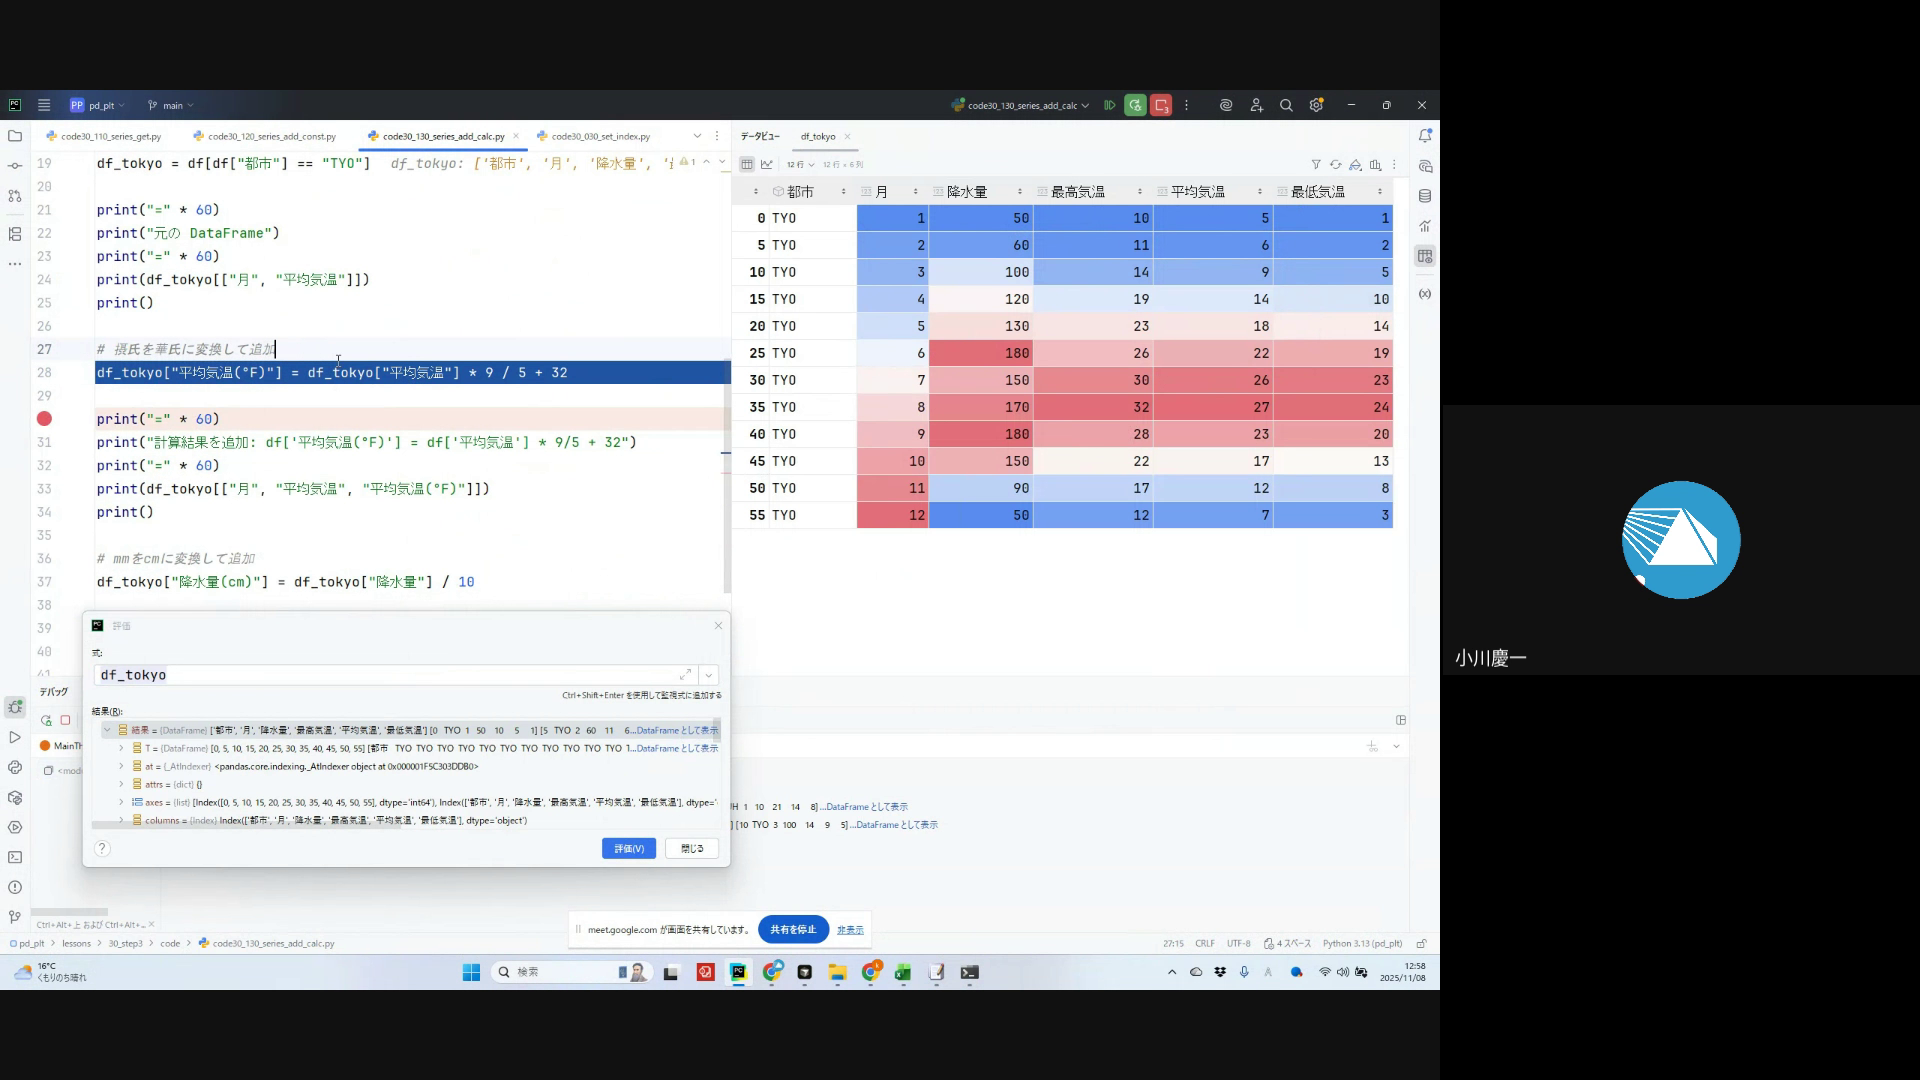
Task: Open the Database tool window icon
Action: (x=1425, y=196)
